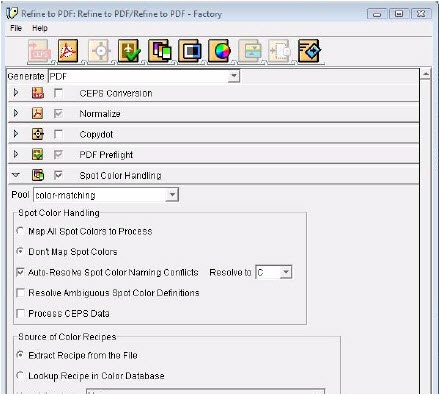This screenshot has width=439, height=396.
Task: Toggle the PDF Preflight checkbox
Action: [x=58, y=154]
